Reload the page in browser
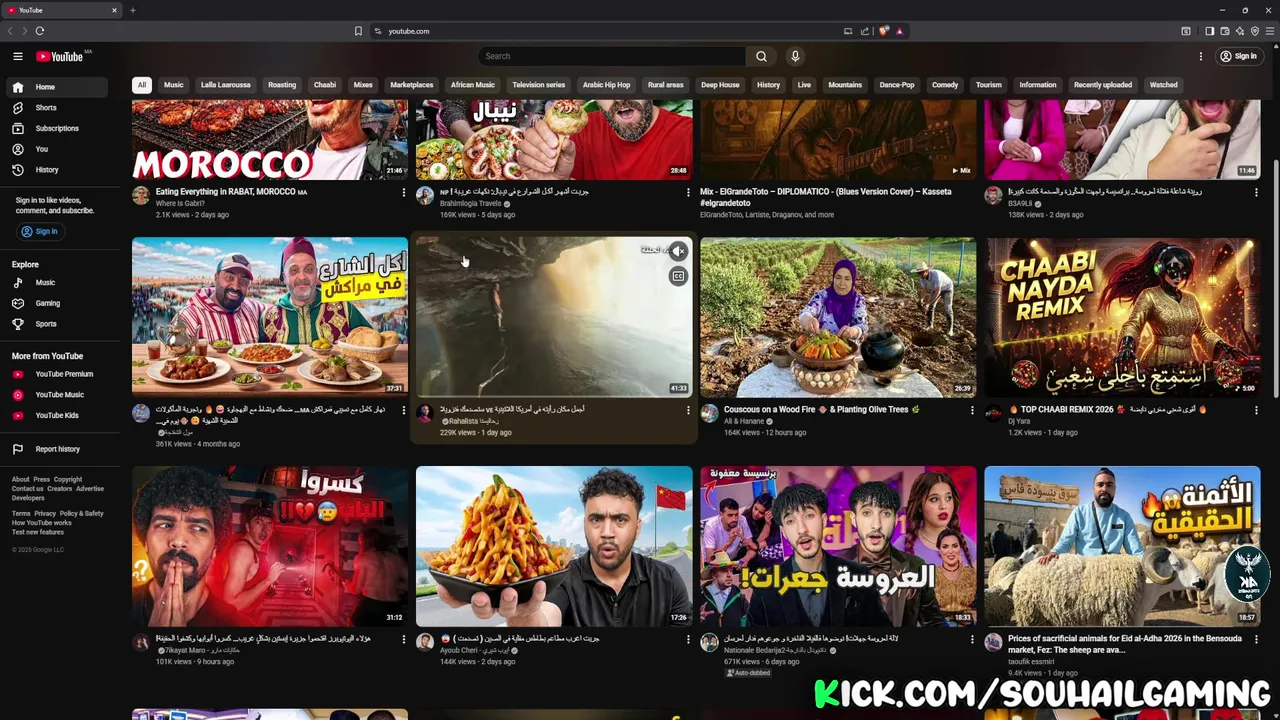 (40, 31)
